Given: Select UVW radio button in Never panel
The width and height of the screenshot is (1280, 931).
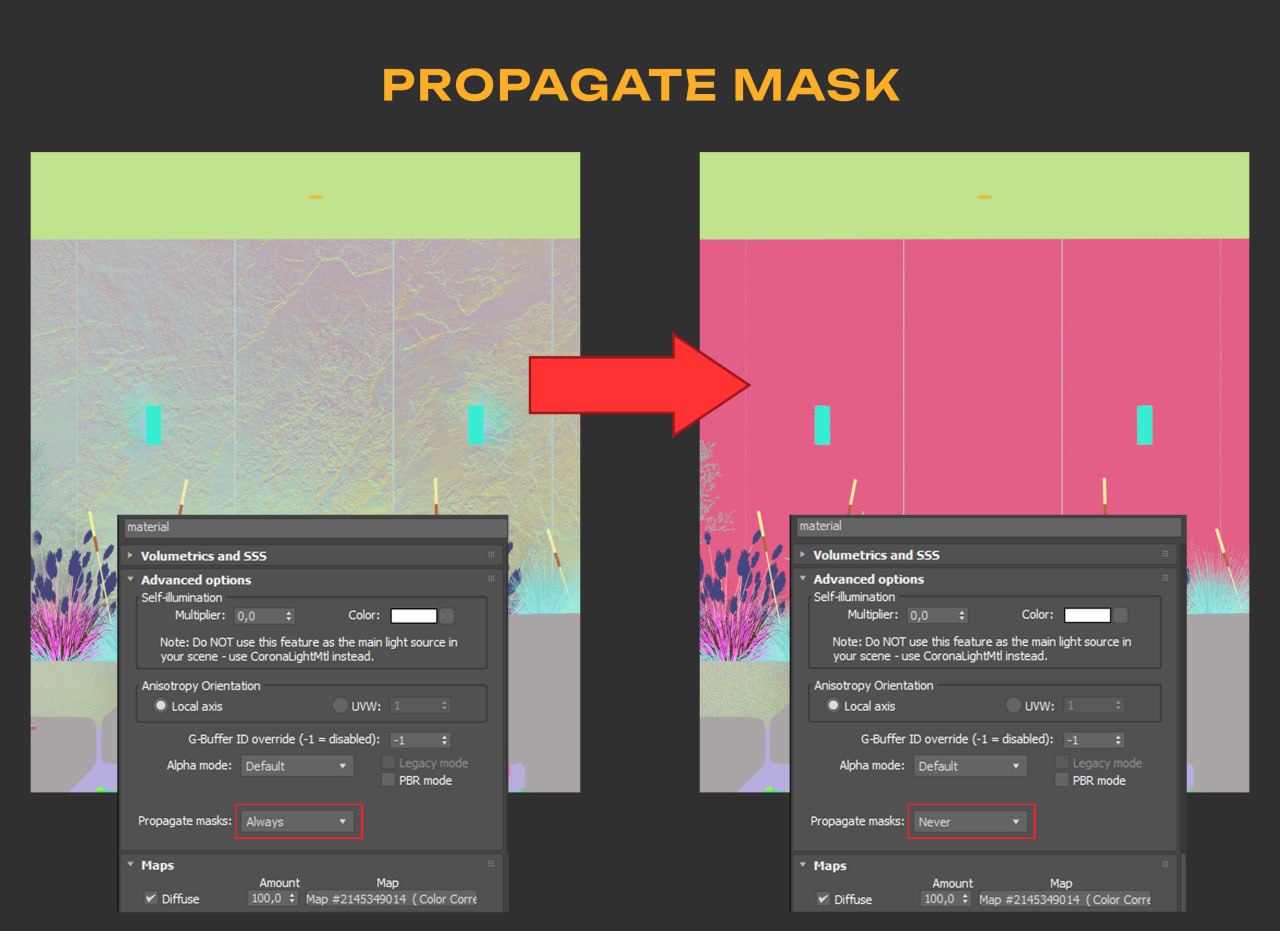Looking at the screenshot, I should coord(1014,706).
